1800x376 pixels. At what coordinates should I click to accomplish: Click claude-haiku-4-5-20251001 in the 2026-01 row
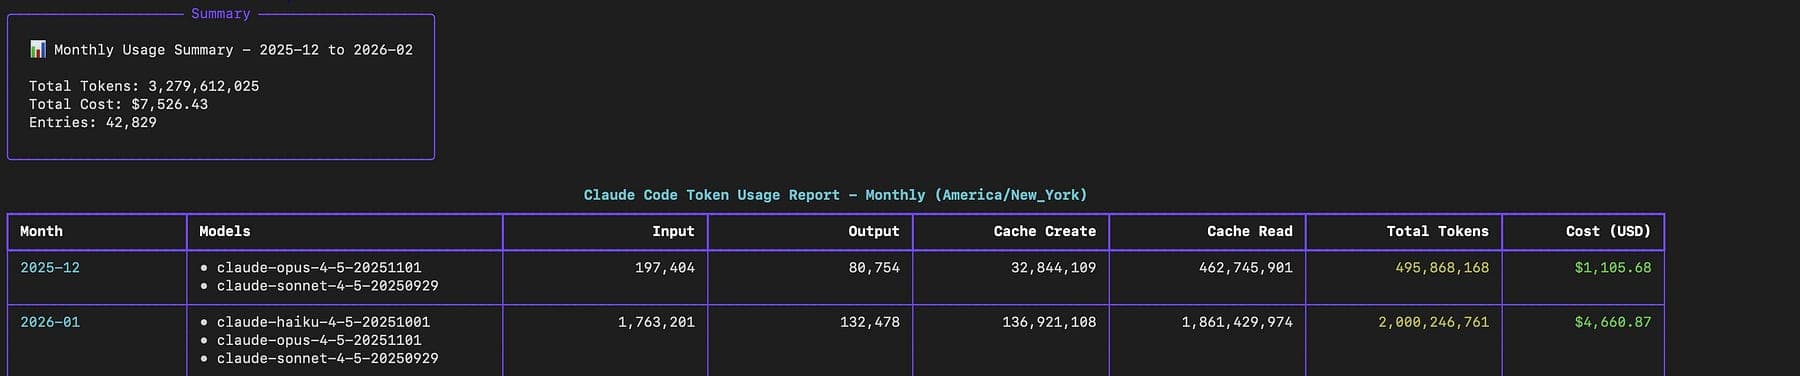coord(323,322)
